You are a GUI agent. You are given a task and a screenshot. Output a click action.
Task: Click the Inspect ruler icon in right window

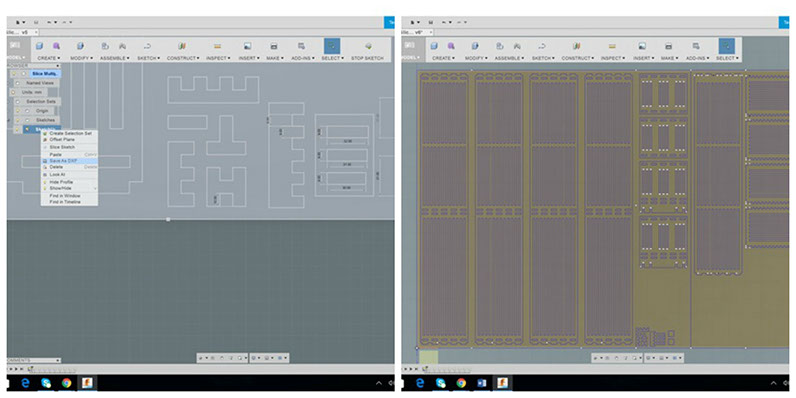(x=612, y=46)
